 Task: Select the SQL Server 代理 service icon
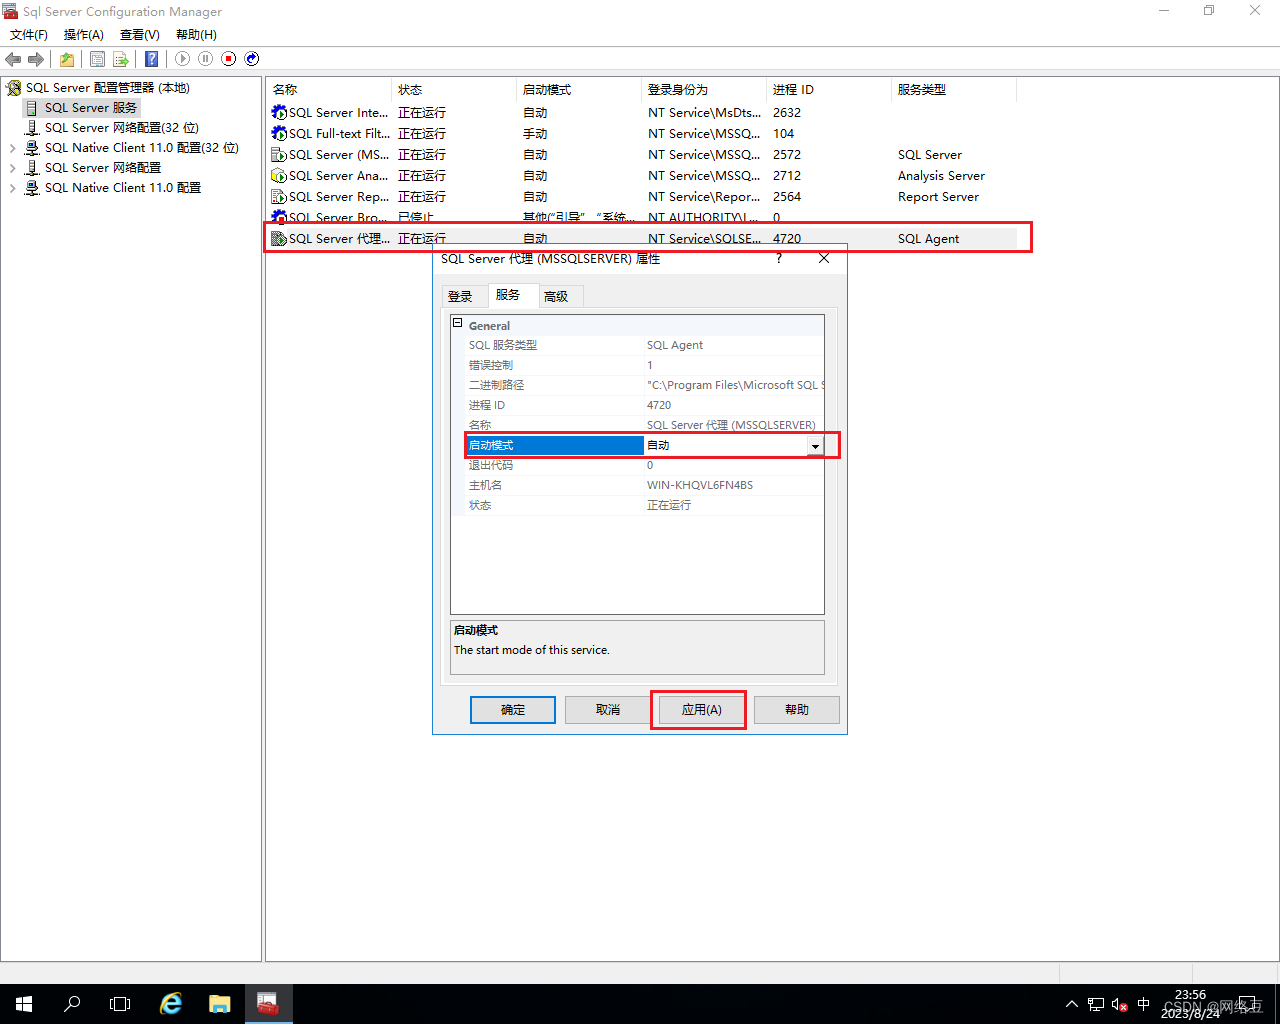tap(279, 239)
